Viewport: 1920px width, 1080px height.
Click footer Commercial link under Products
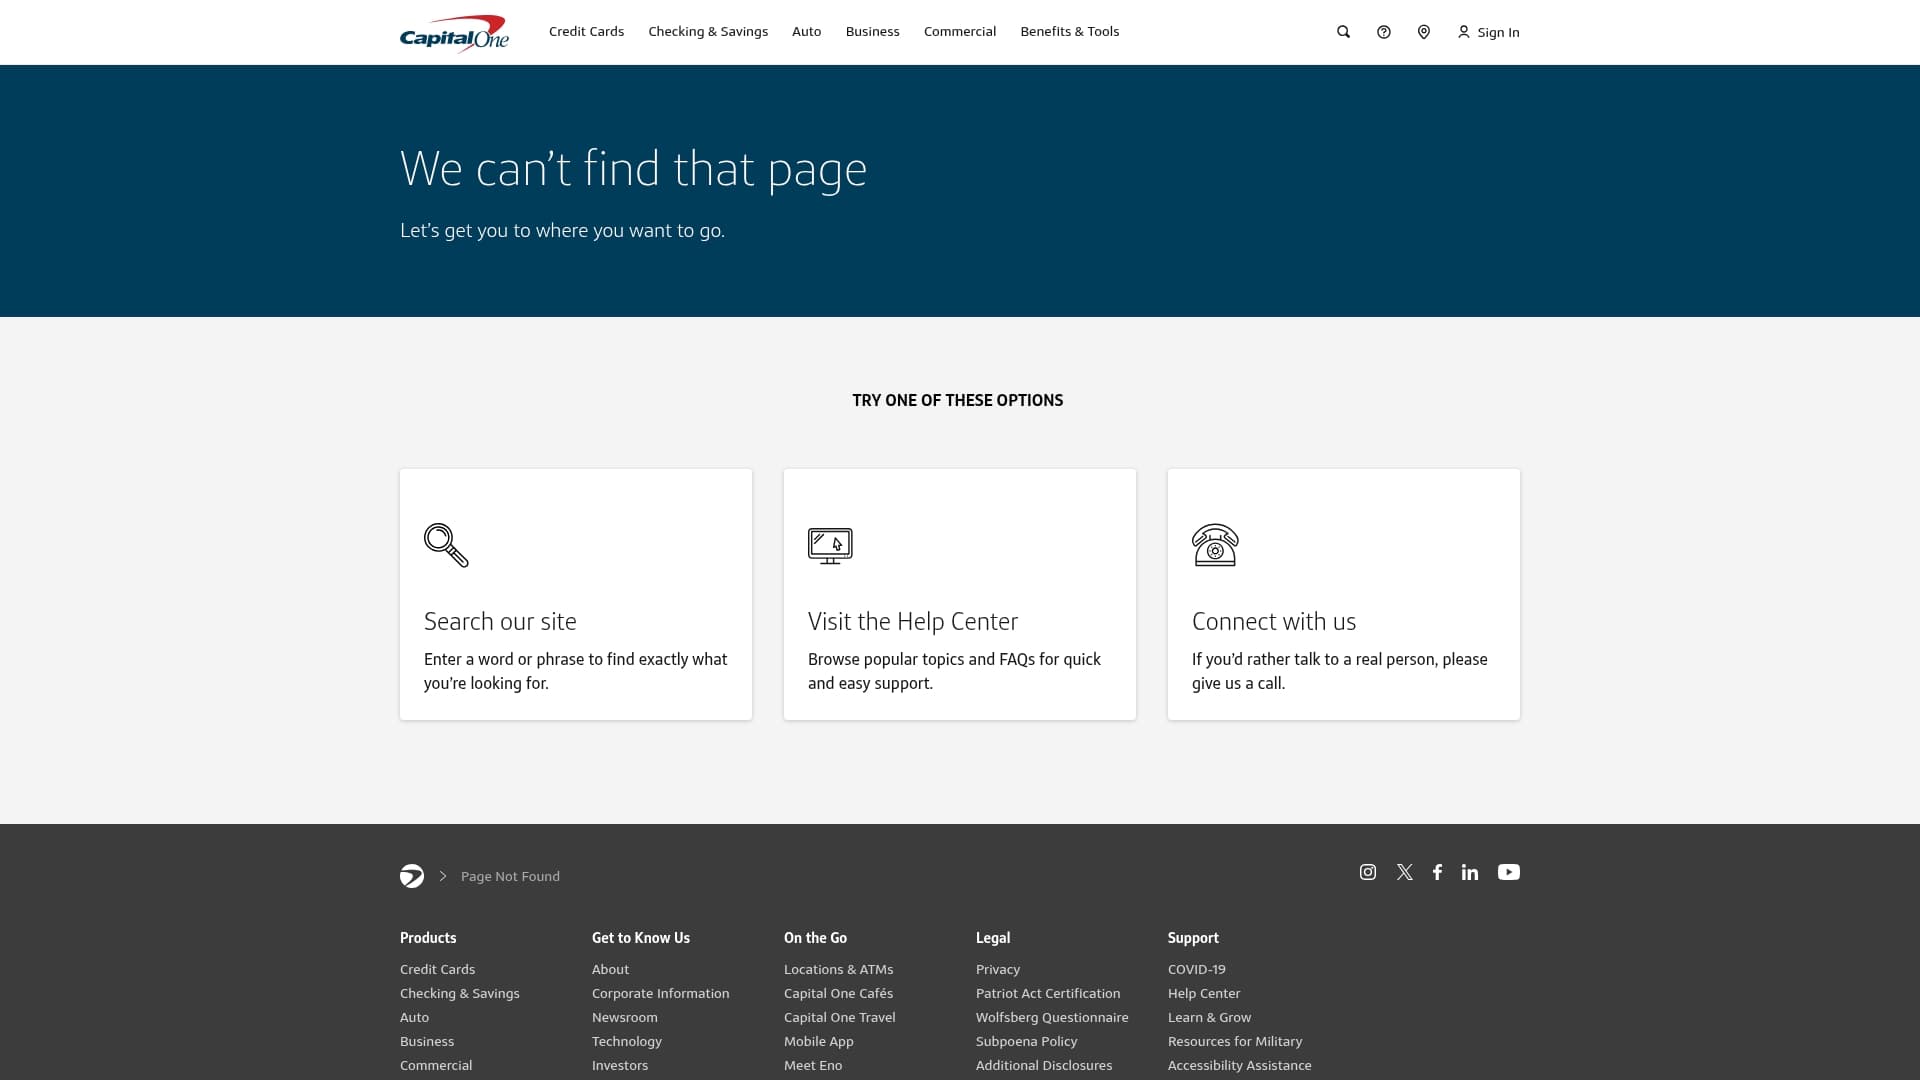(436, 1066)
